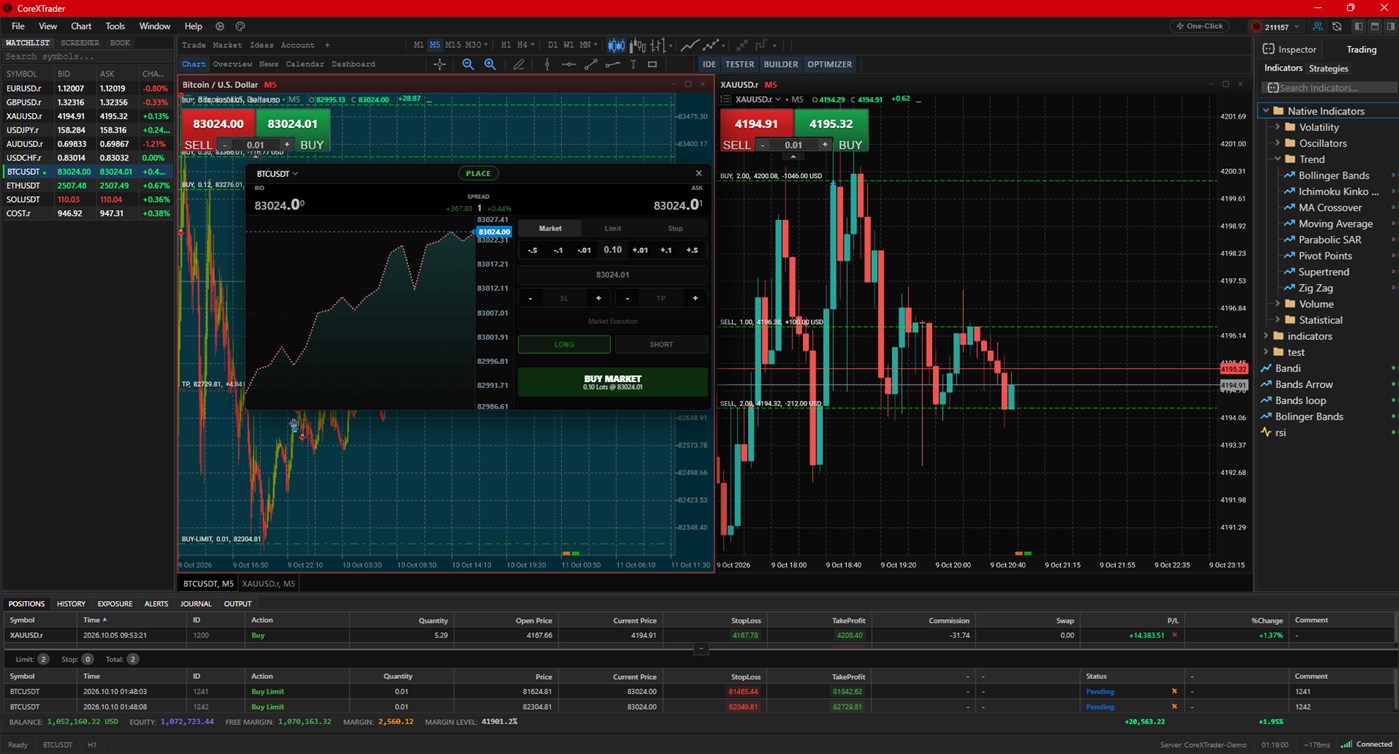The height and width of the screenshot is (754, 1399).
Task: Open the accounts people icon
Action: pyautogui.click(x=1317, y=26)
